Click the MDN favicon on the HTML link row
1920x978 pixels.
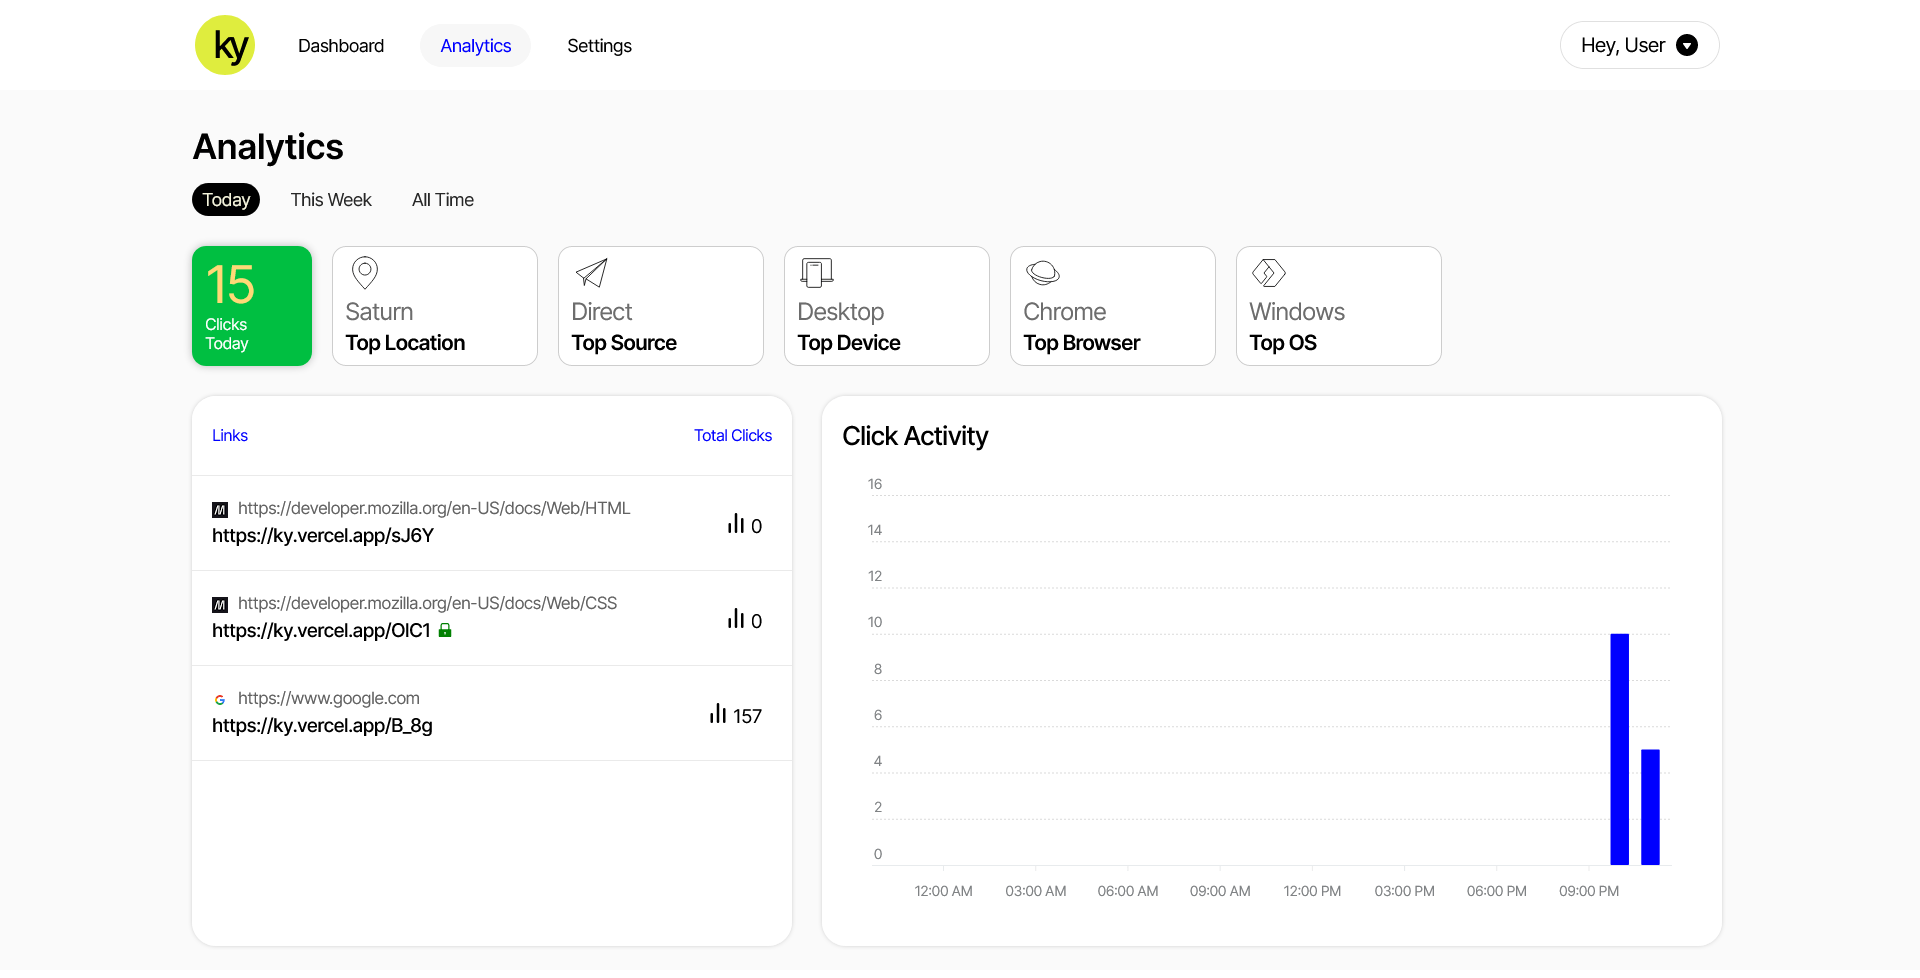tap(219, 508)
